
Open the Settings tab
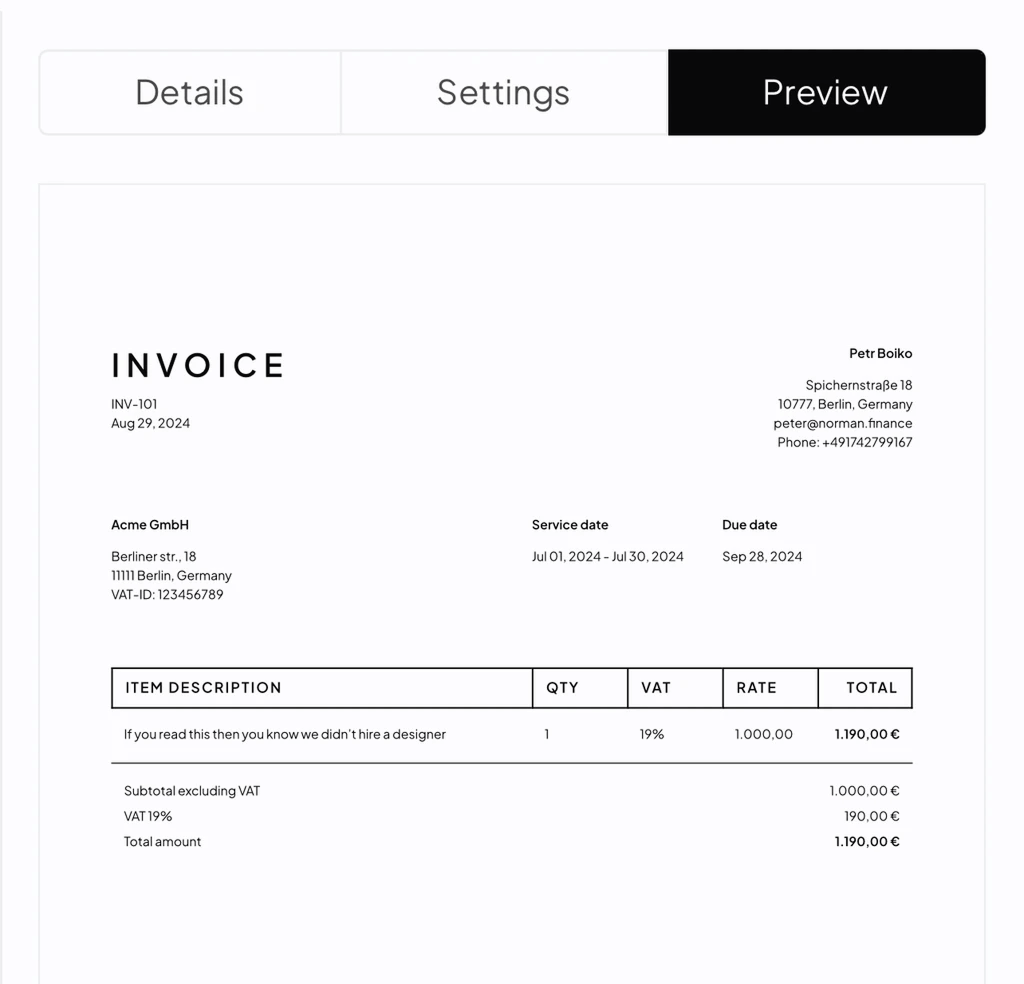click(x=503, y=93)
